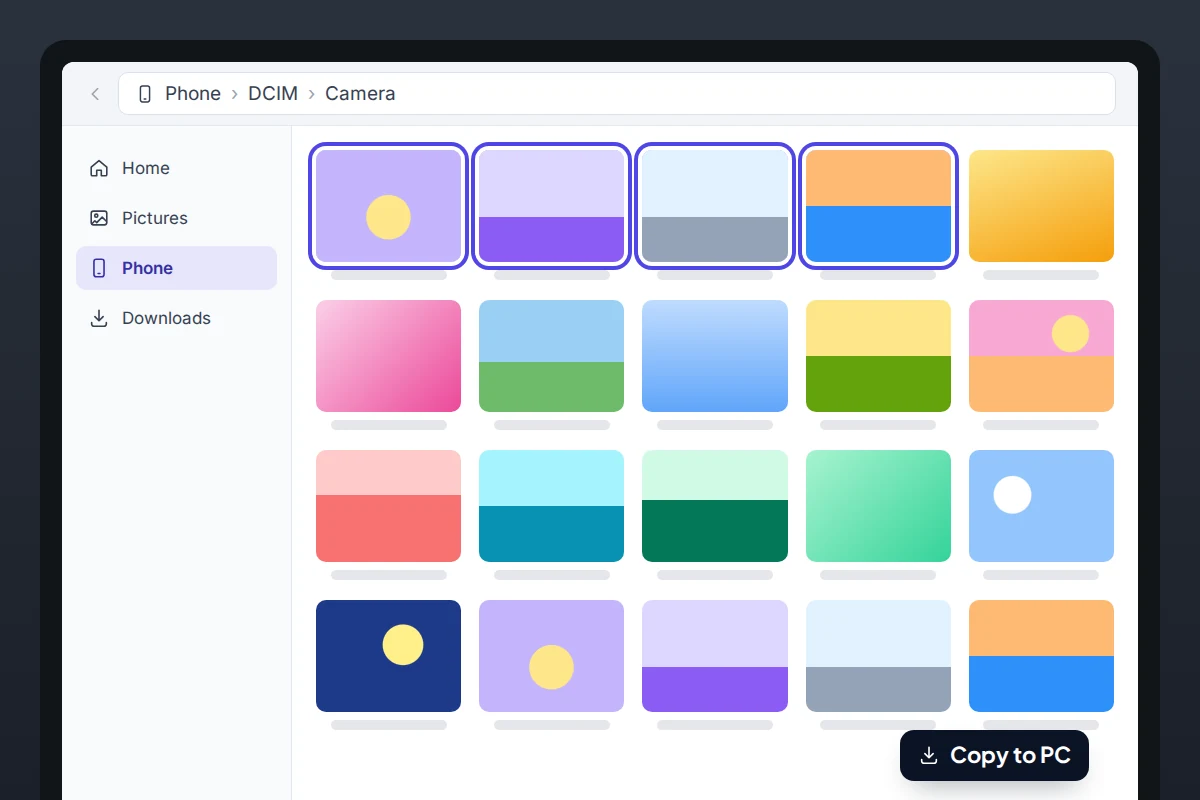The image size is (1200, 800).
Task: Select the blue sky over green field photo
Action: [x=551, y=356]
